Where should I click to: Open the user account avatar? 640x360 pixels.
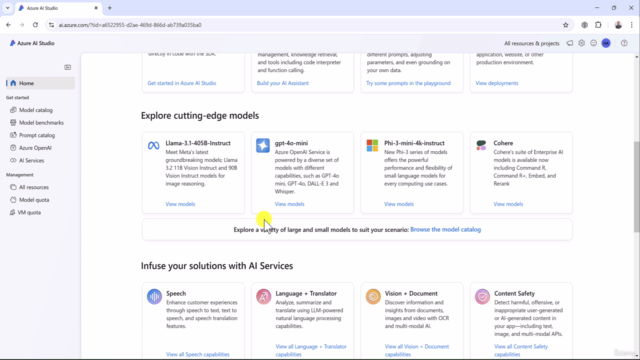(x=606, y=43)
